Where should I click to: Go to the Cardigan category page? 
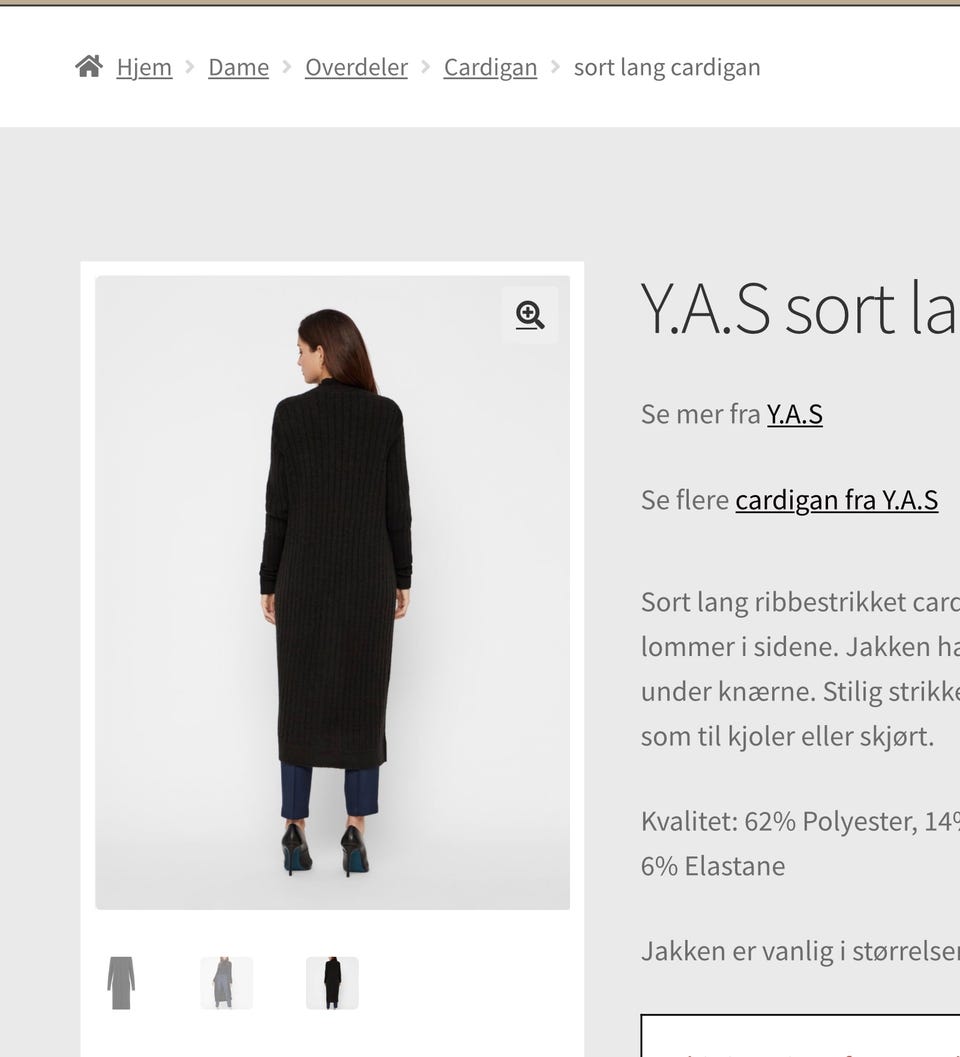[490, 67]
